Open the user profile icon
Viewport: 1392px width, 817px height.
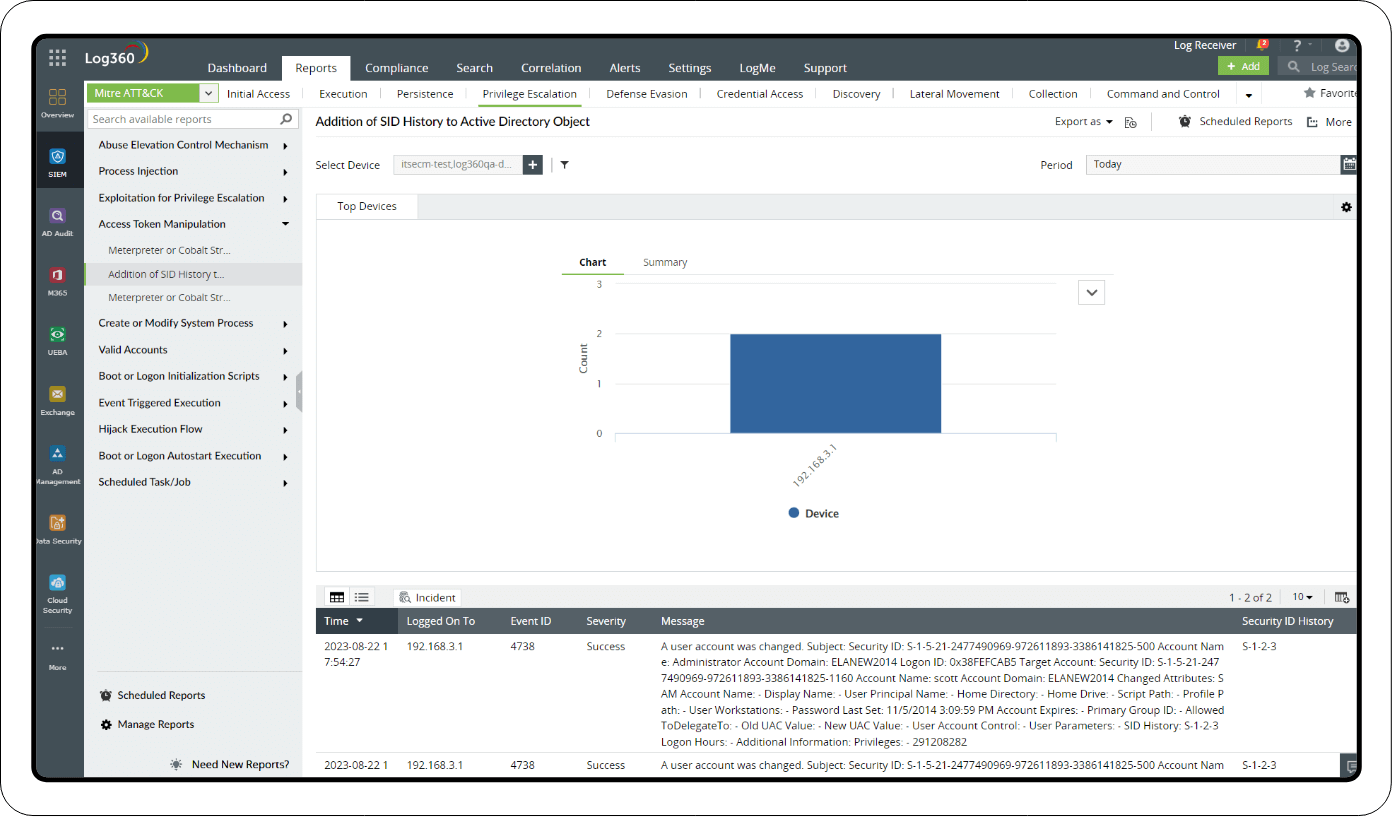[x=1342, y=45]
